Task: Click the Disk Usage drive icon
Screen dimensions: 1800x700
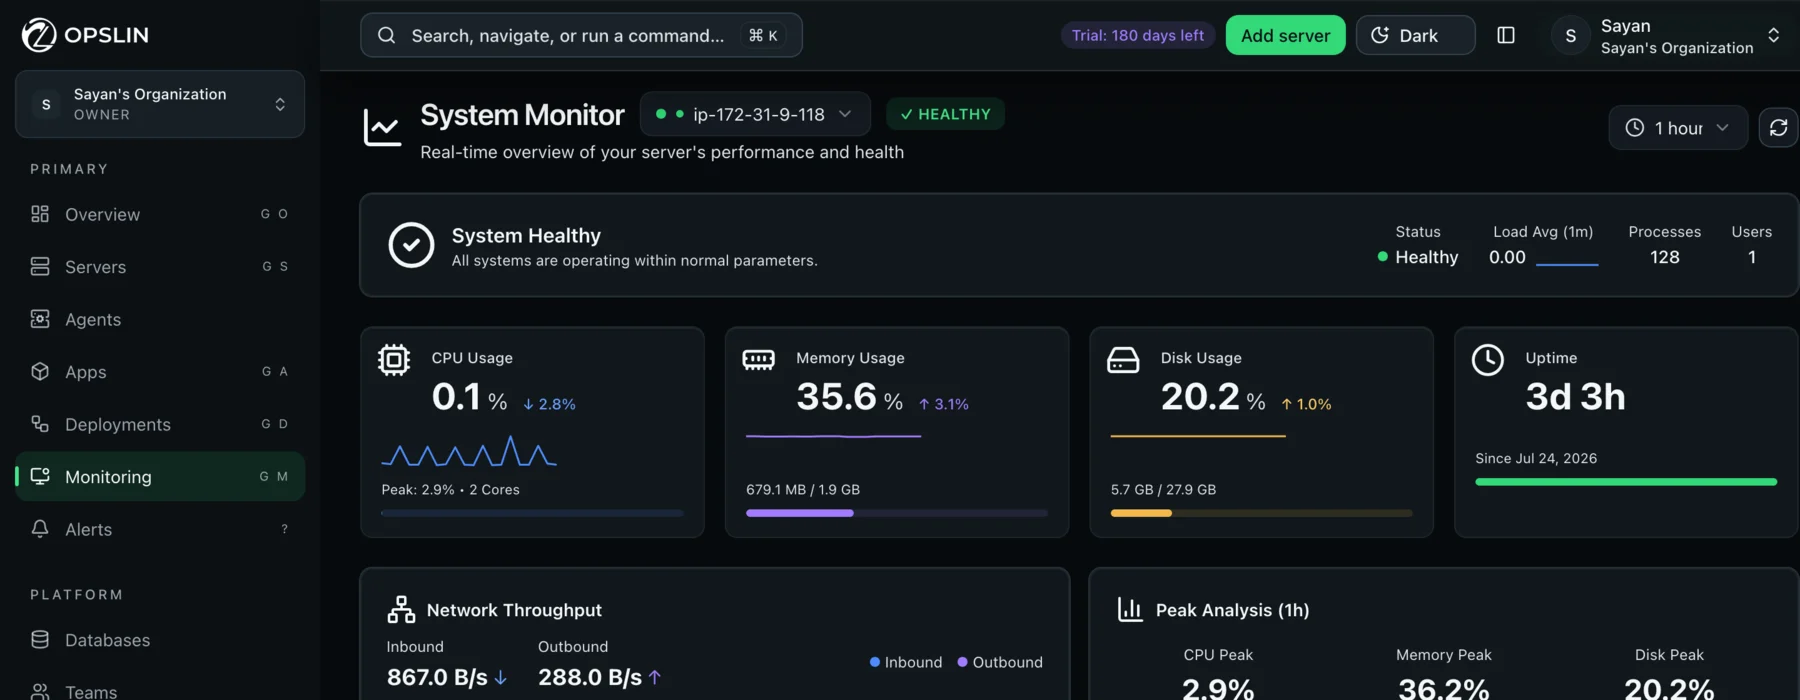Action: point(1123,359)
